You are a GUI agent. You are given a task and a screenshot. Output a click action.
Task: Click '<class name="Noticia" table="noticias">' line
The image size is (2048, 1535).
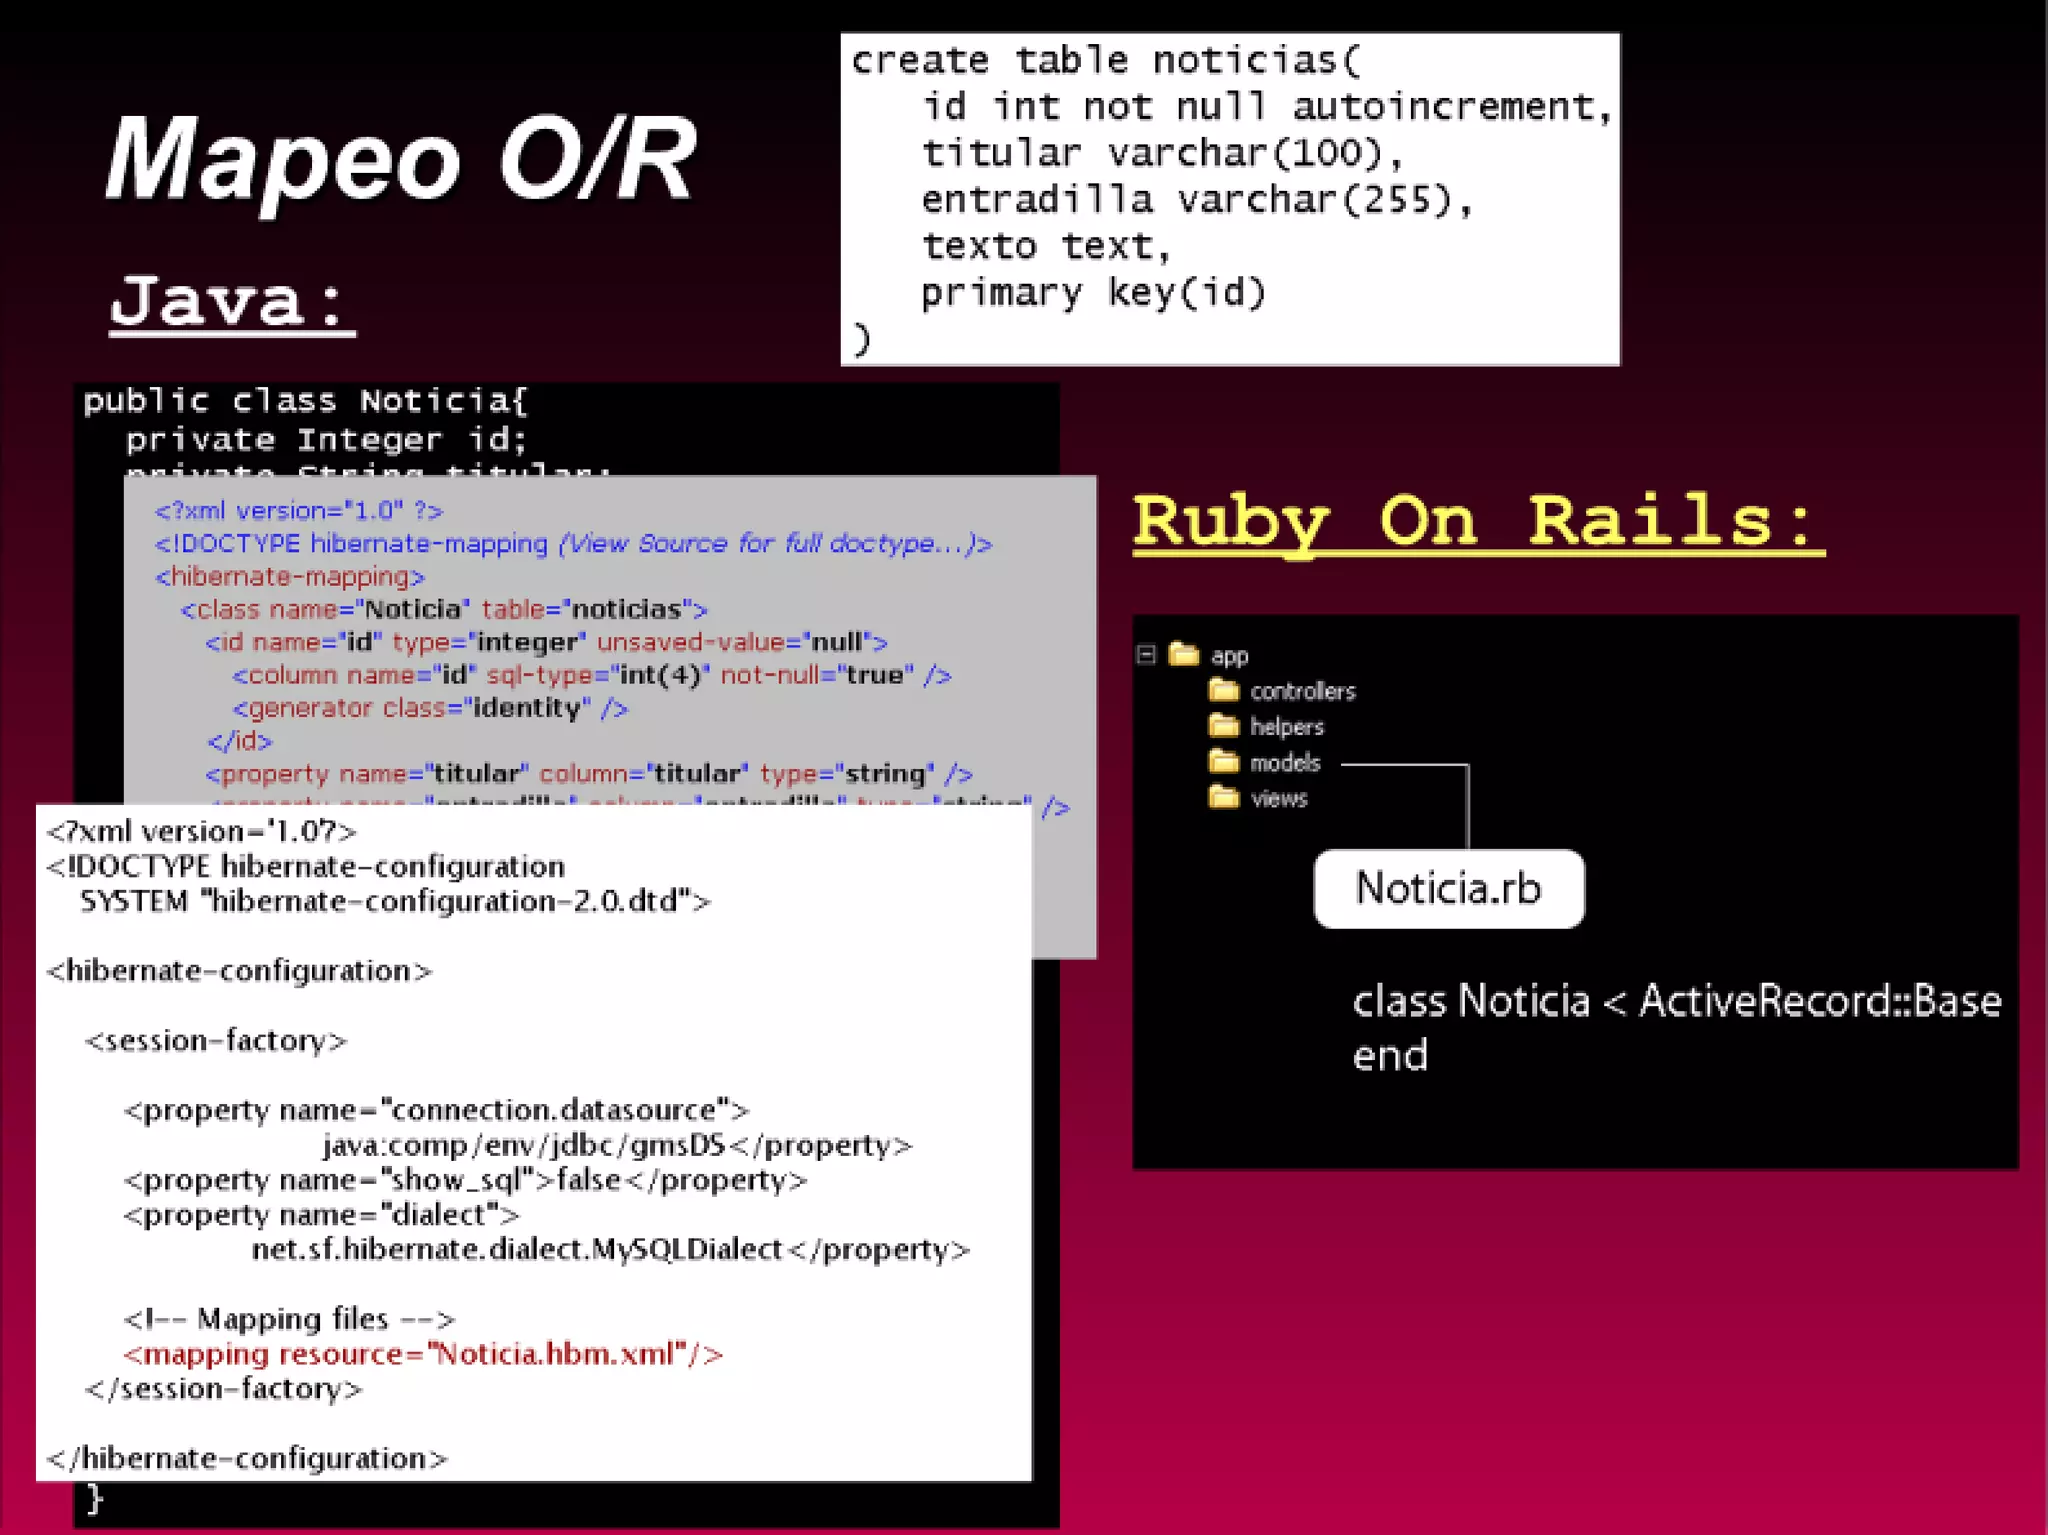click(444, 609)
